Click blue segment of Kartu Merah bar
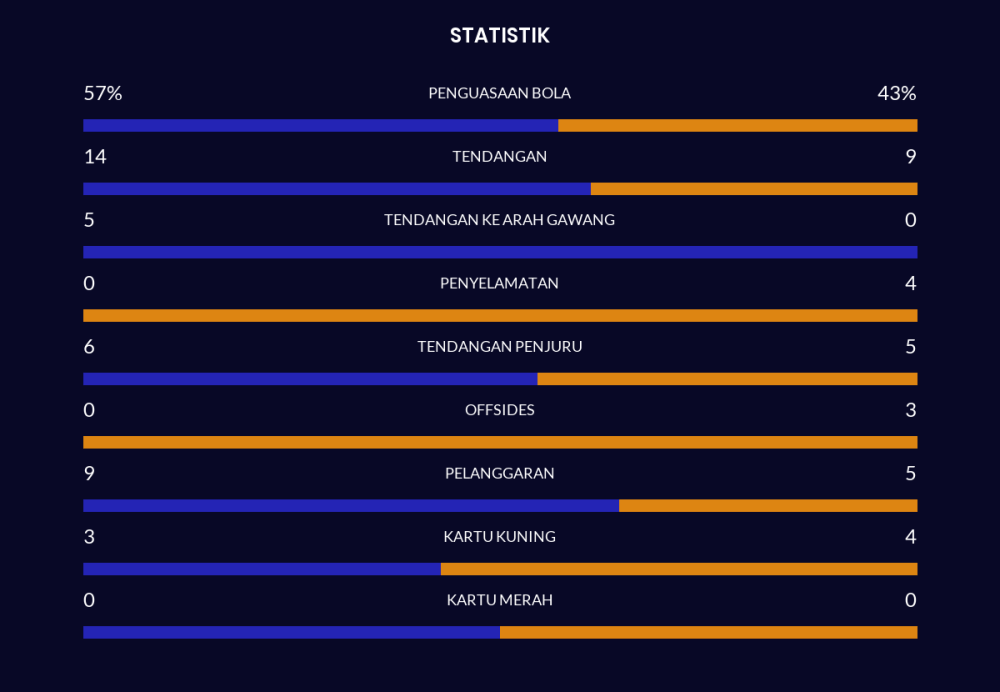The image size is (1000, 692). click(x=291, y=632)
